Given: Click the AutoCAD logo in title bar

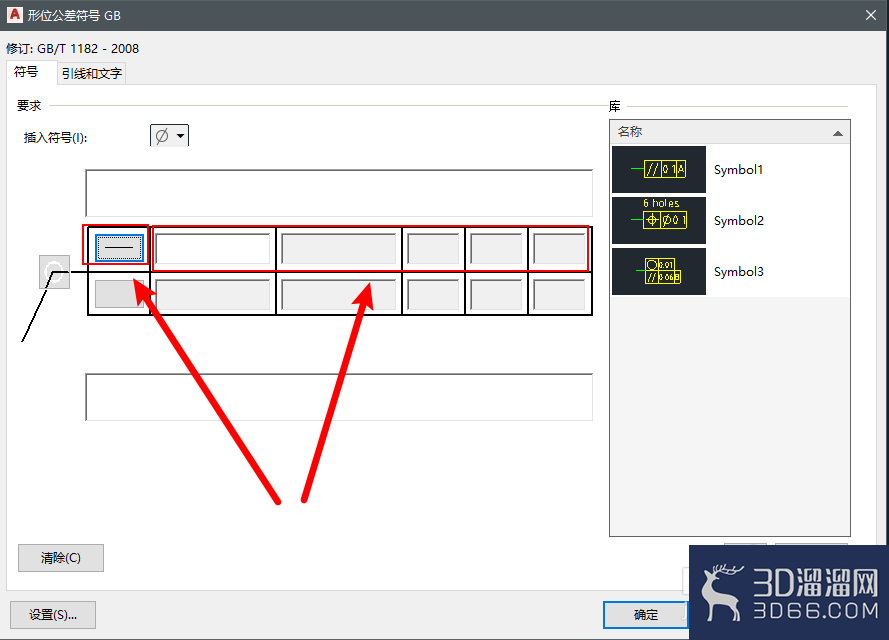Looking at the screenshot, I should [14, 15].
